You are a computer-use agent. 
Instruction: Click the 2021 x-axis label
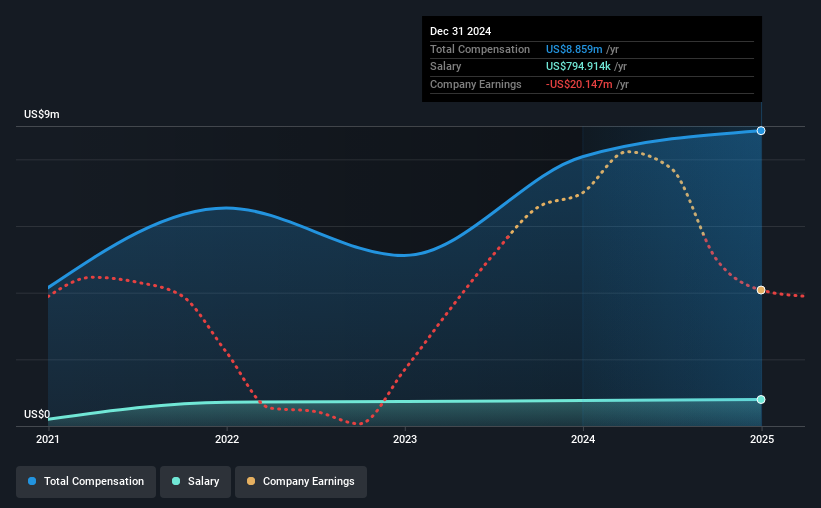[48, 439]
